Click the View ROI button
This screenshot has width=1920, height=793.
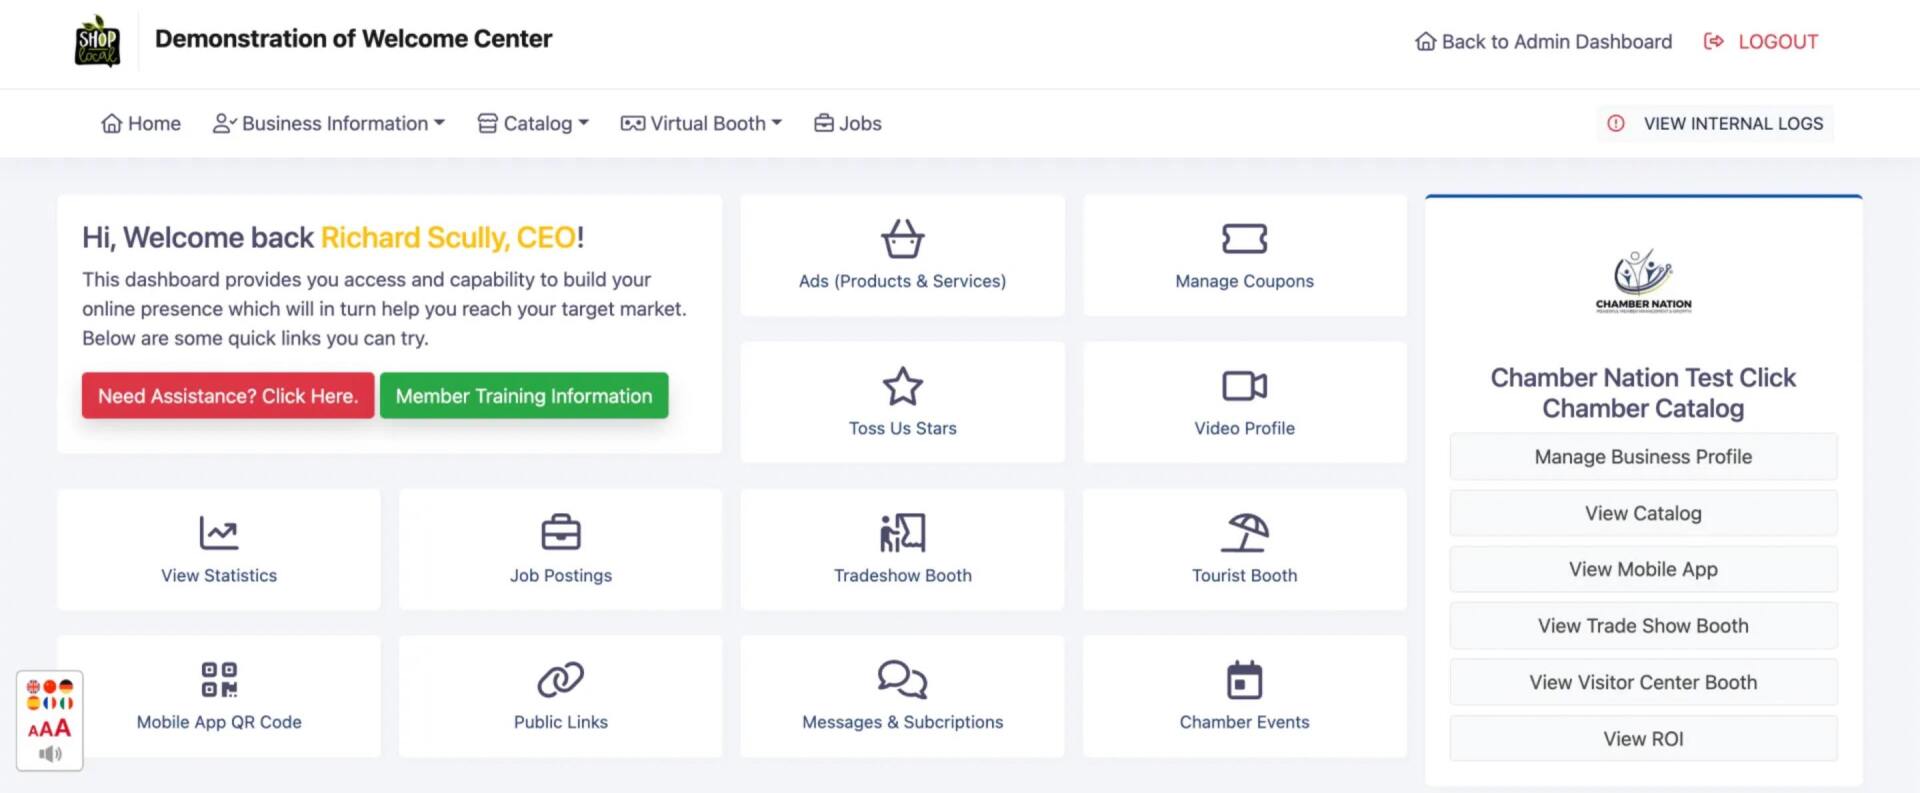pos(1643,739)
